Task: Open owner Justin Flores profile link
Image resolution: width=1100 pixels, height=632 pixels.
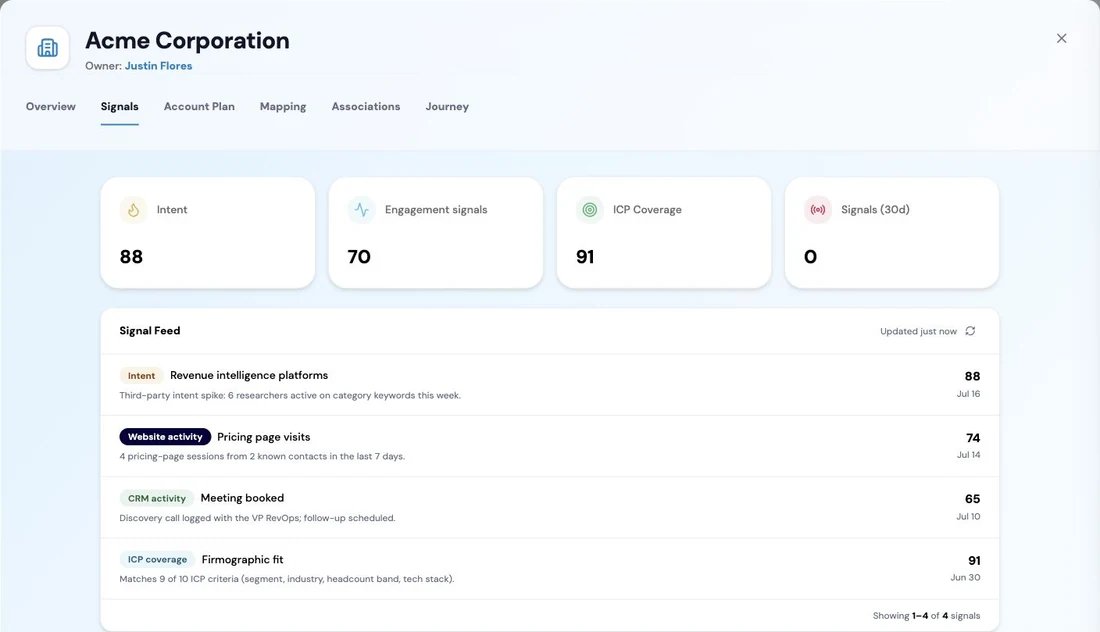Action: 159,66
